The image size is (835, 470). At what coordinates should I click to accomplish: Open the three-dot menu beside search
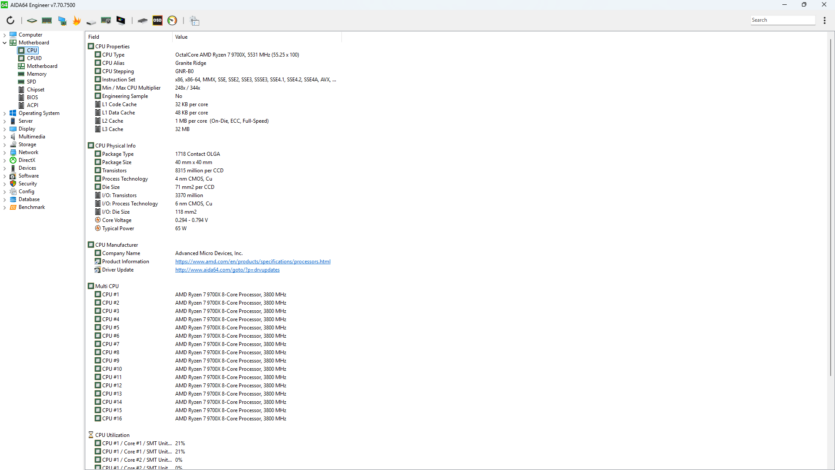click(825, 20)
